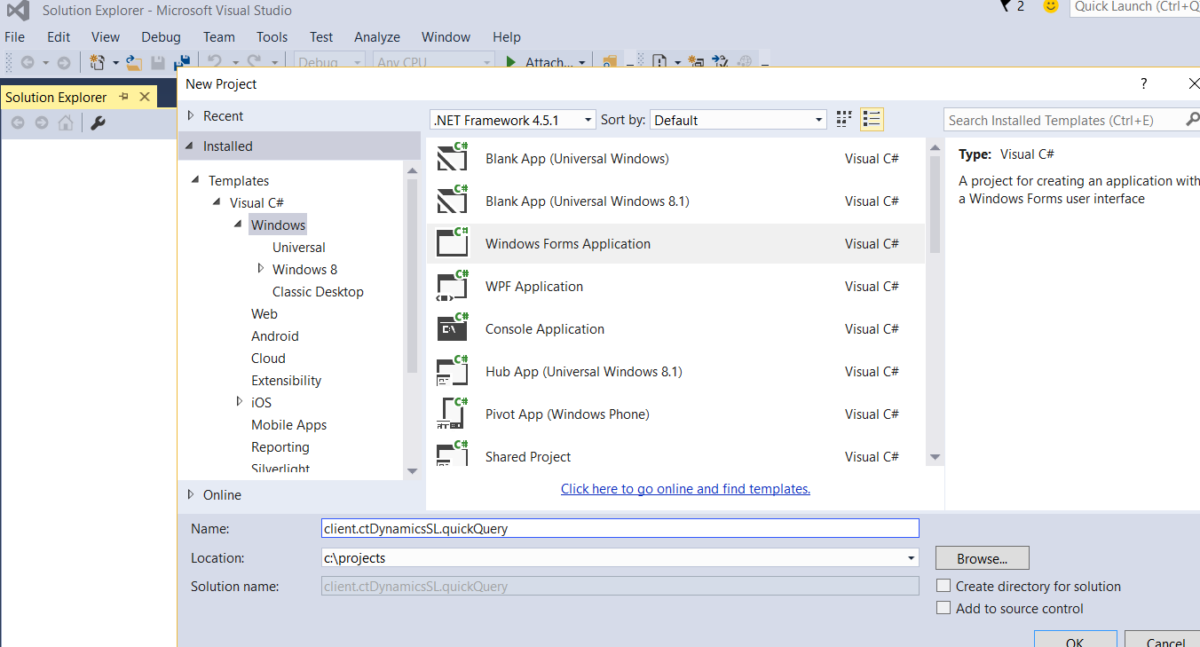Click the Open File toolbar icon
The height and width of the screenshot is (647, 1200).
132,62
